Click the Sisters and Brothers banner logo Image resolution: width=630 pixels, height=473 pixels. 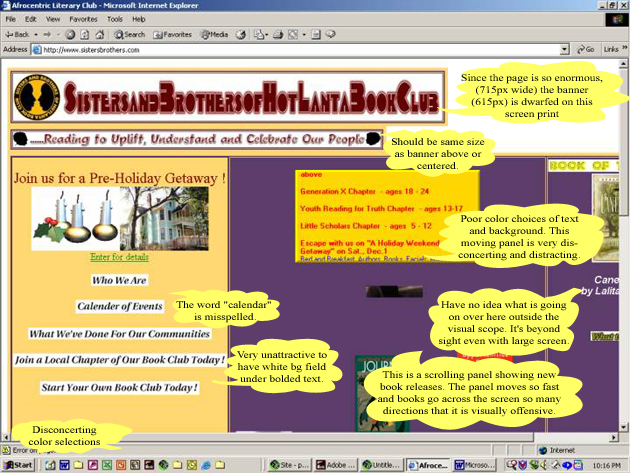pos(37,97)
